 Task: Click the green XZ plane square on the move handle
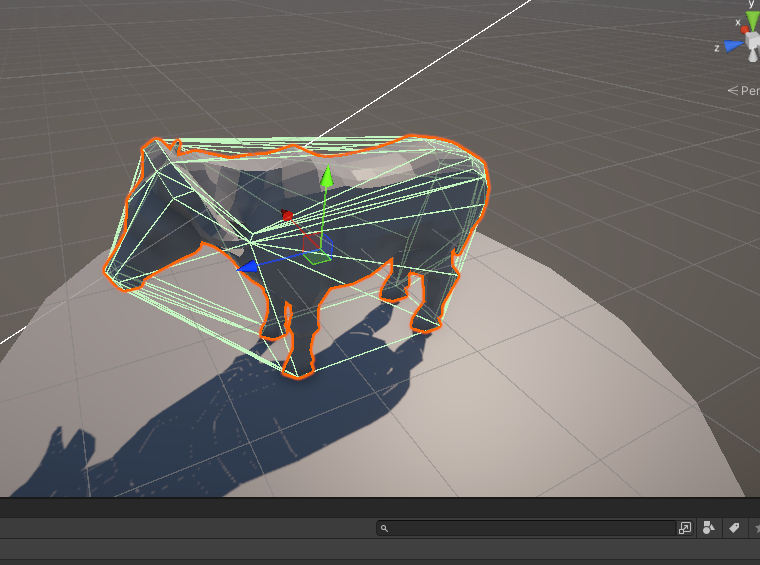pyautogui.click(x=316, y=258)
